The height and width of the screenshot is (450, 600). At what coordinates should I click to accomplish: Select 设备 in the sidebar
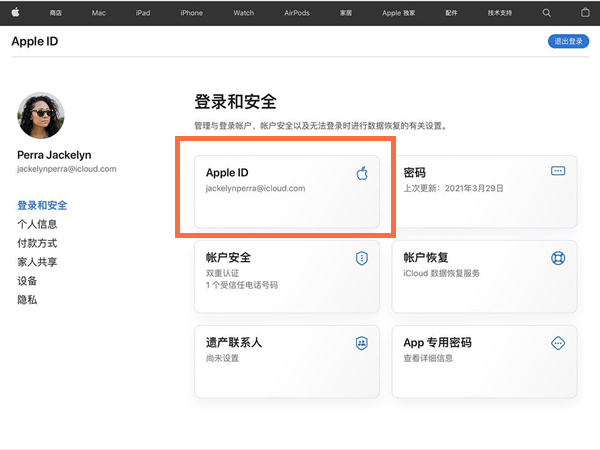click(27, 281)
